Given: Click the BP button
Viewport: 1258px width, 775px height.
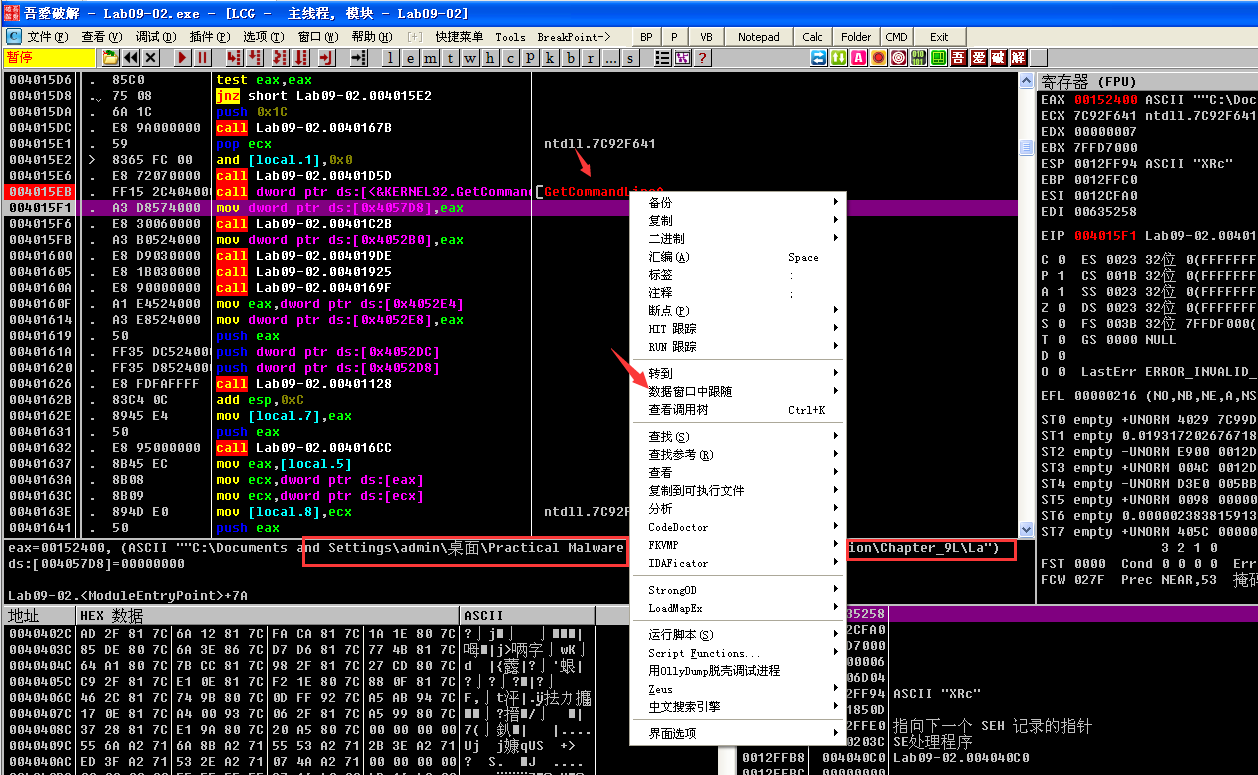Looking at the screenshot, I should tap(646, 37).
